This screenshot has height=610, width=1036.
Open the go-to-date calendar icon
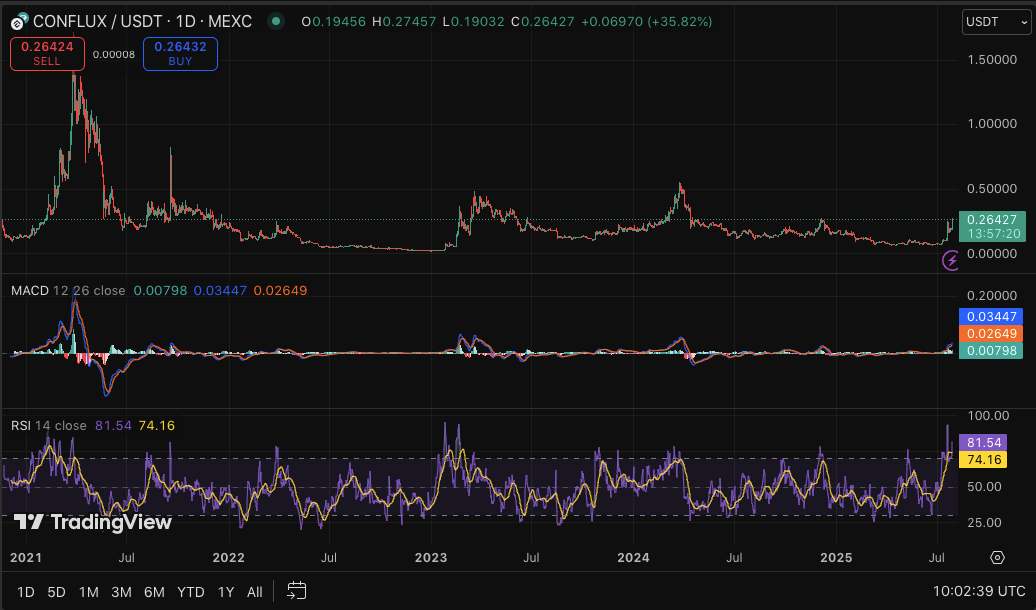pyautogui.click(x=297, y=591)
